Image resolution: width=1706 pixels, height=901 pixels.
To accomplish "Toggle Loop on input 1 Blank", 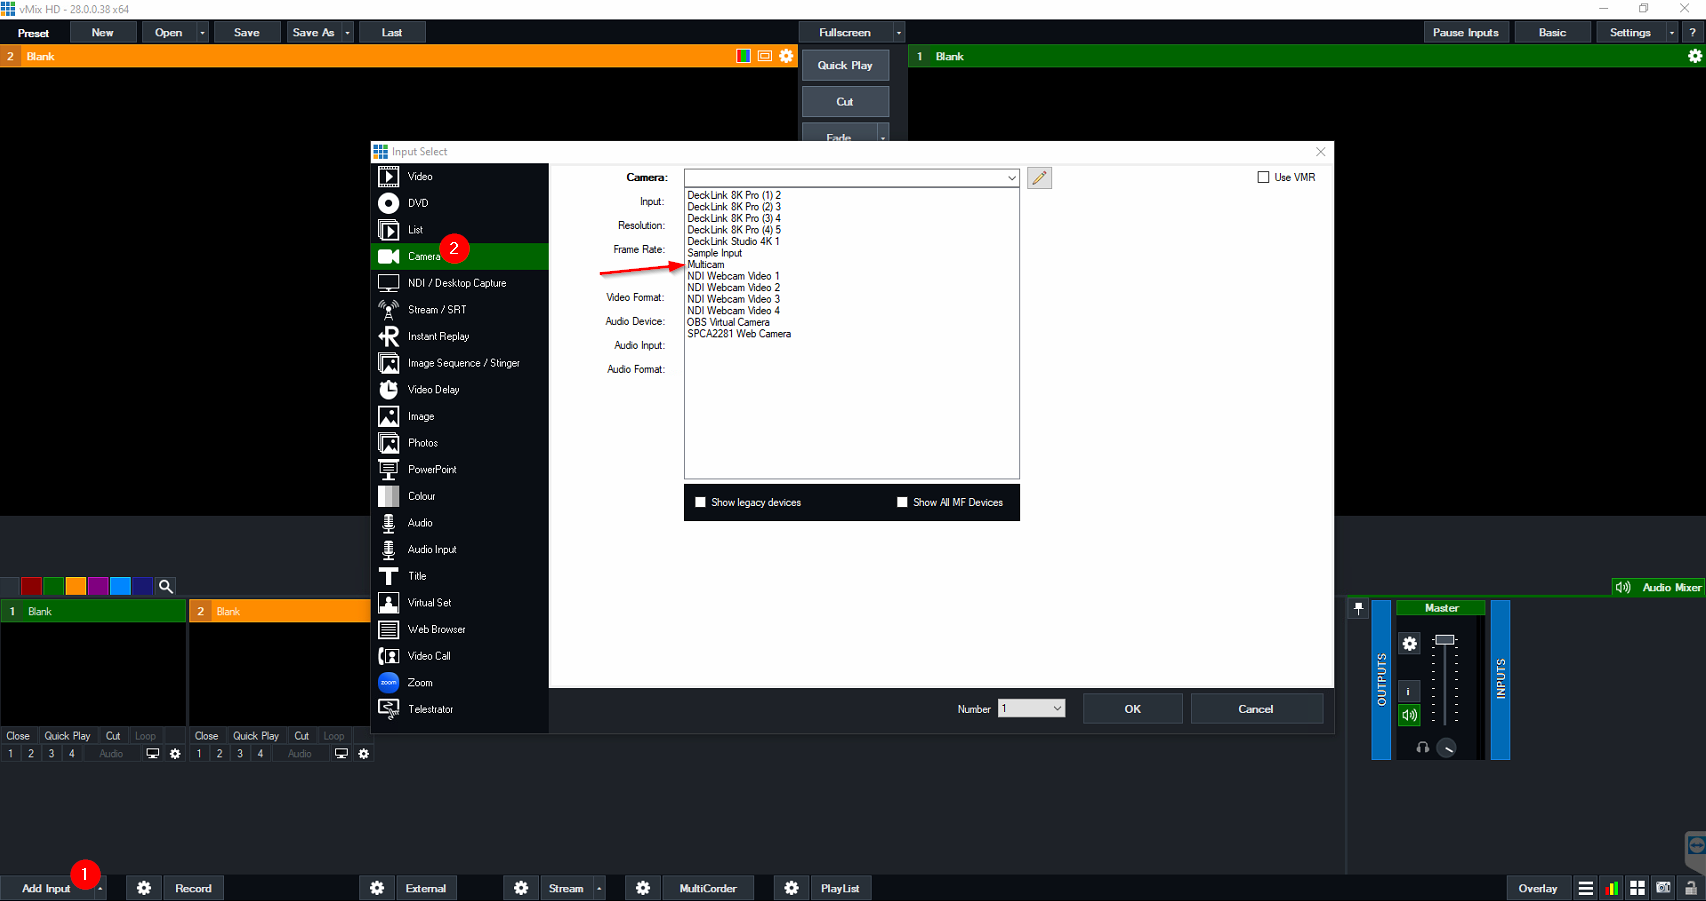I will pyautogui.click(x=145, y=736).
